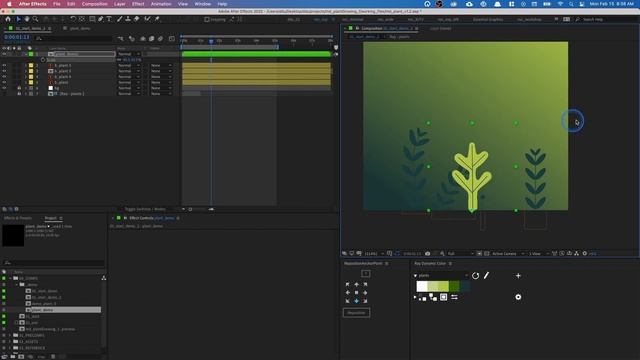Toggle visibility of the plant_demo layer

pyautogui.click(x=4, y=54)
